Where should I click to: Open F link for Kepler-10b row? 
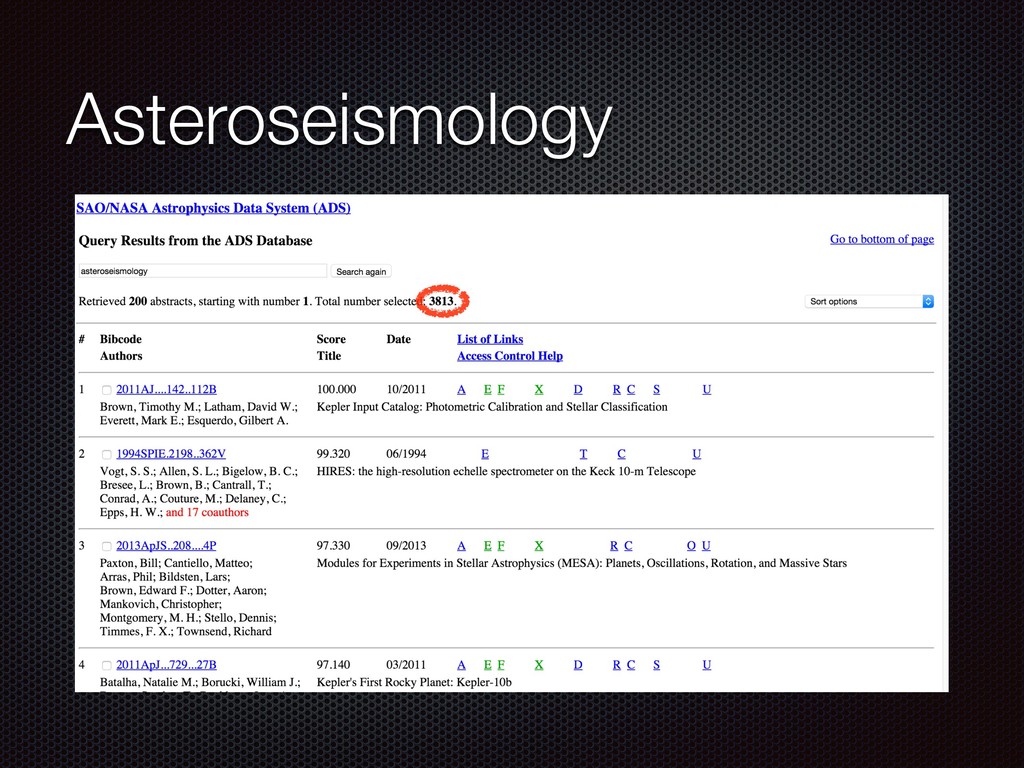(x=501, y=665)
